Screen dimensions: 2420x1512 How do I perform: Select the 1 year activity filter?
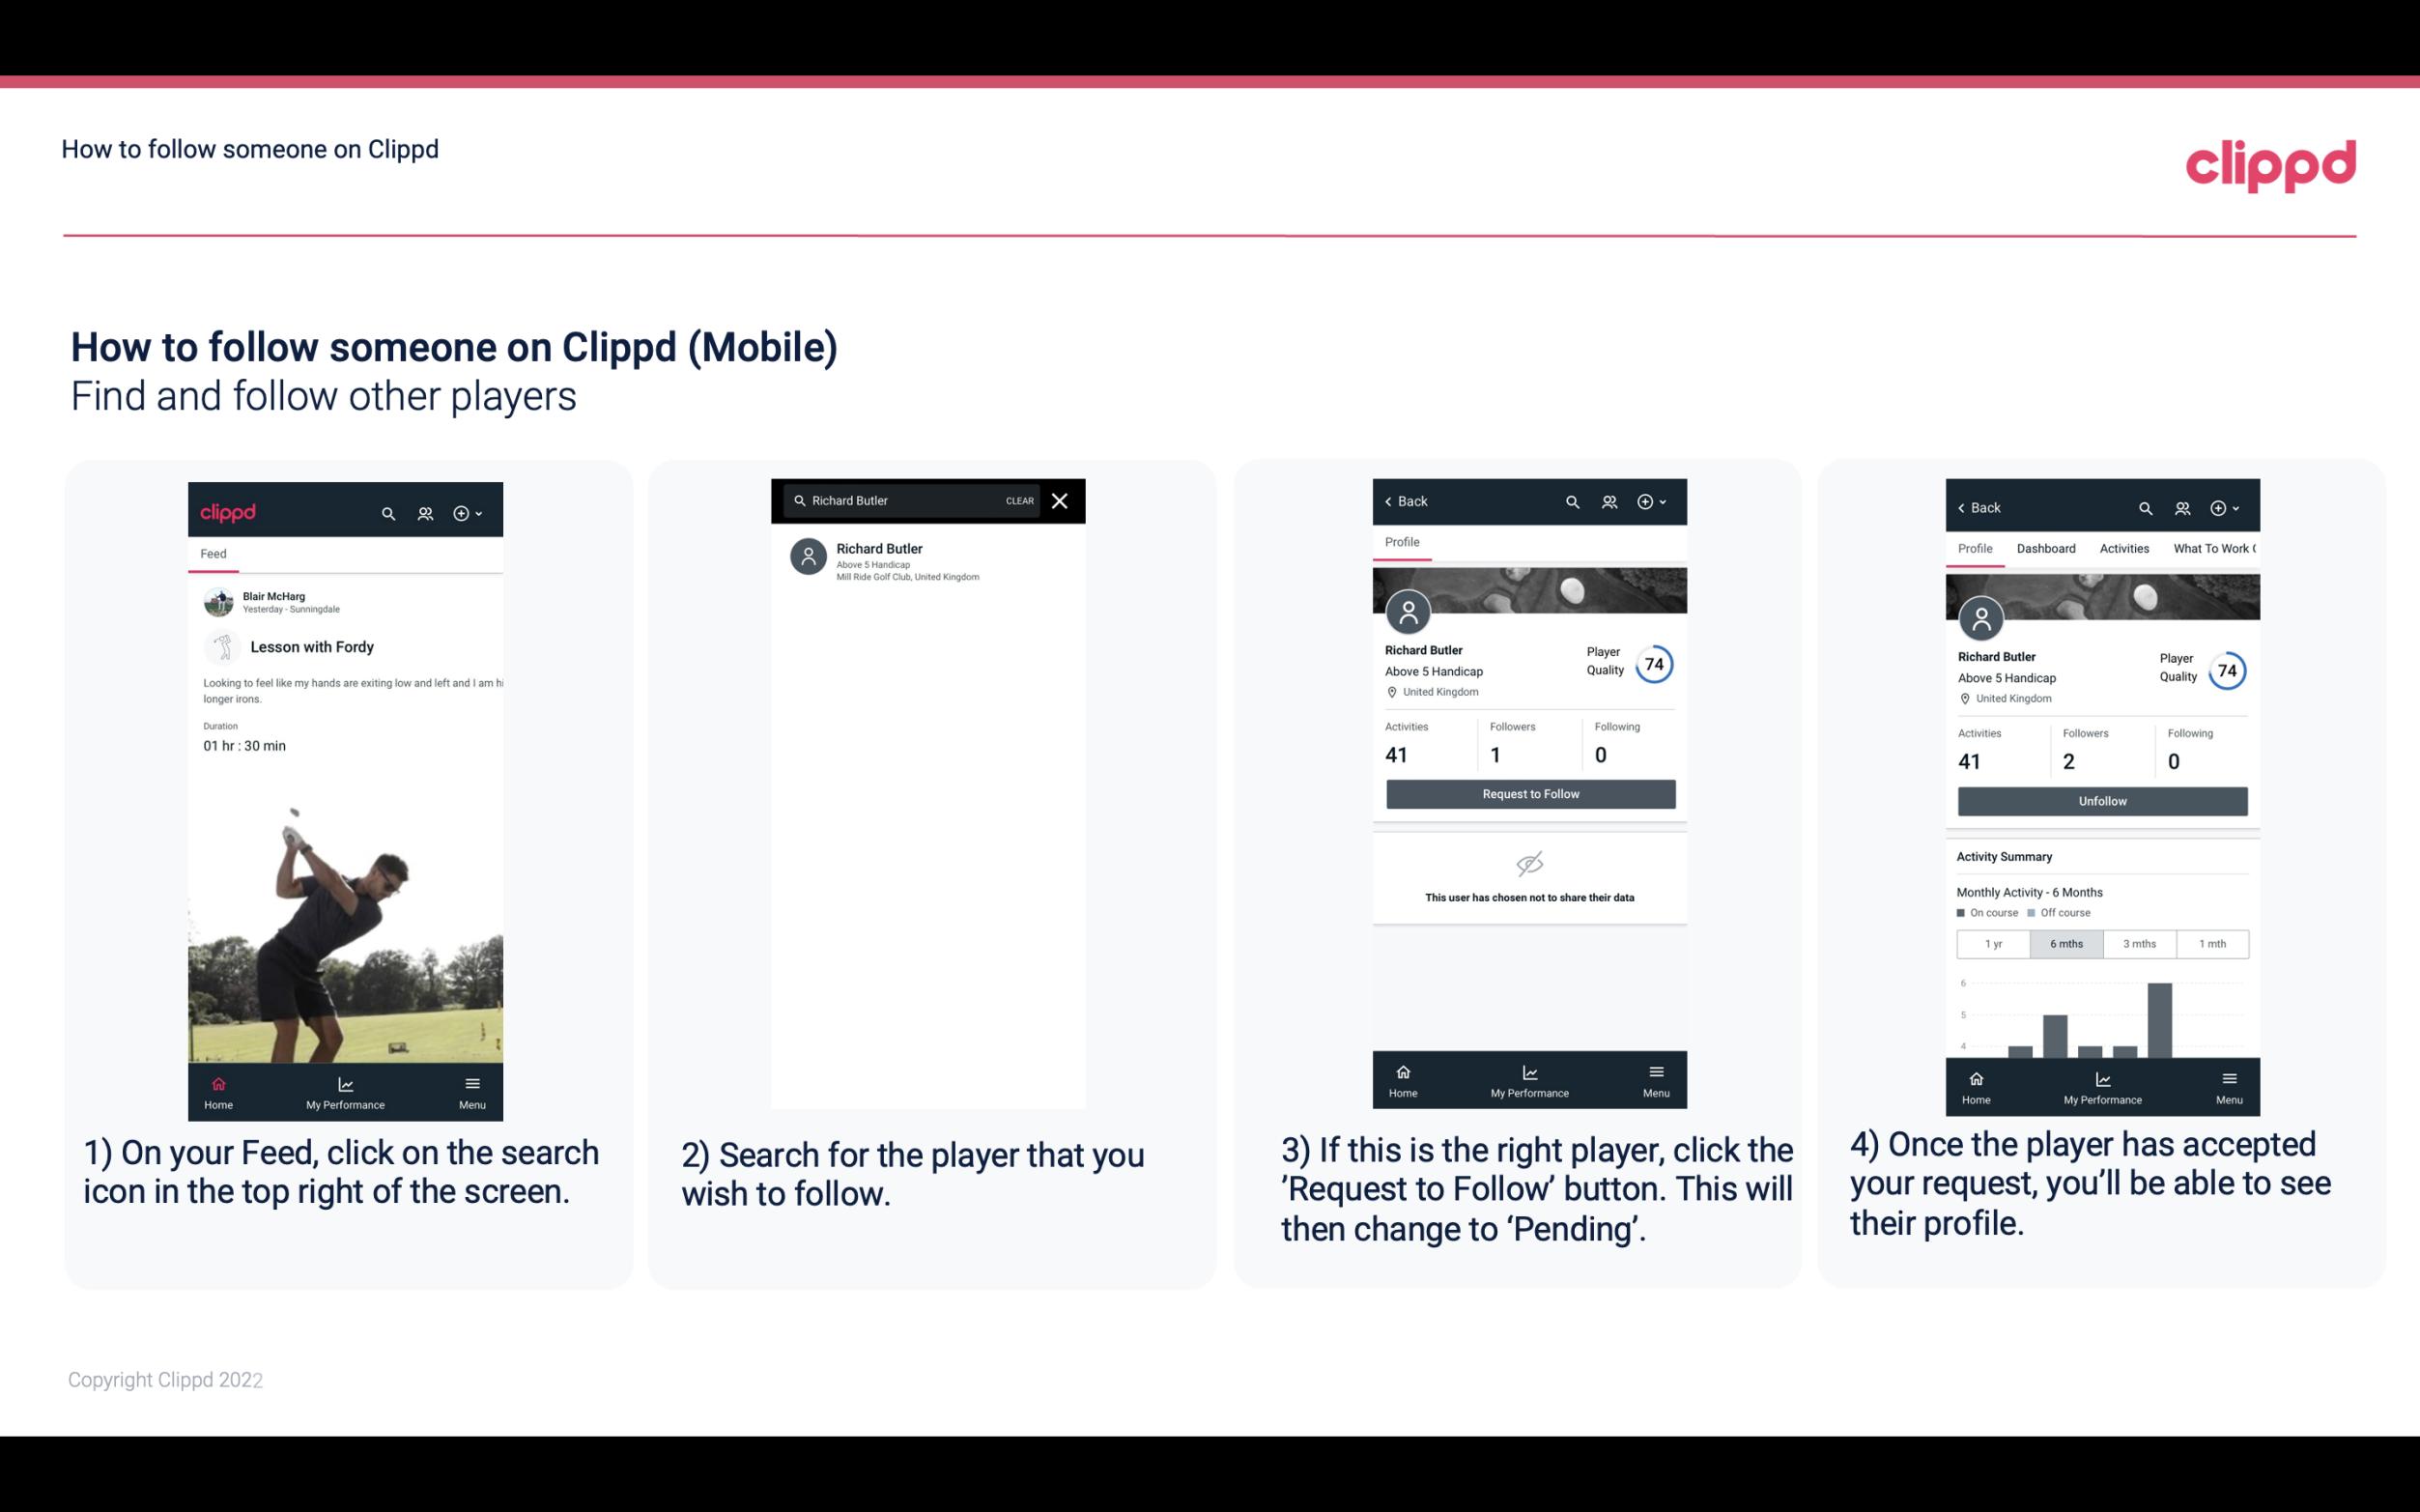point(1993,942)
